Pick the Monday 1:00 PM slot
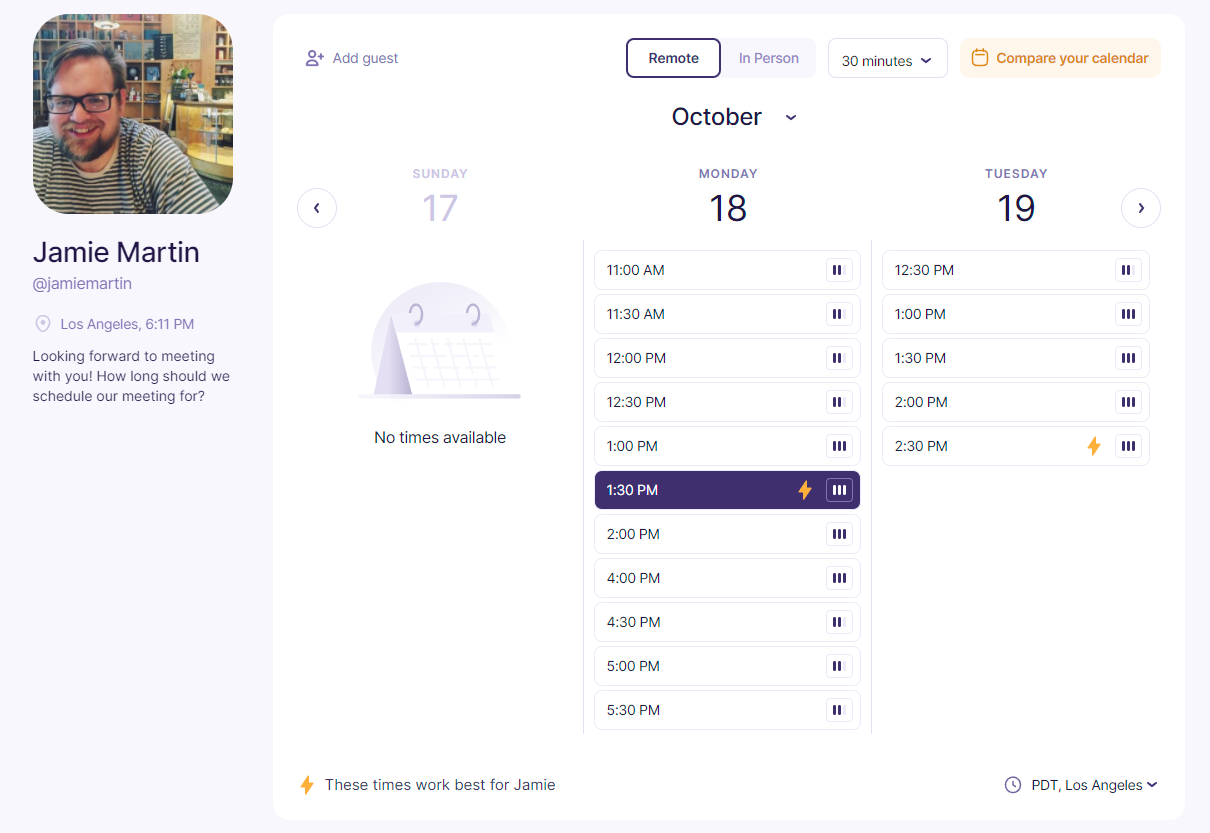1210x833 pixels. [727, 446]
